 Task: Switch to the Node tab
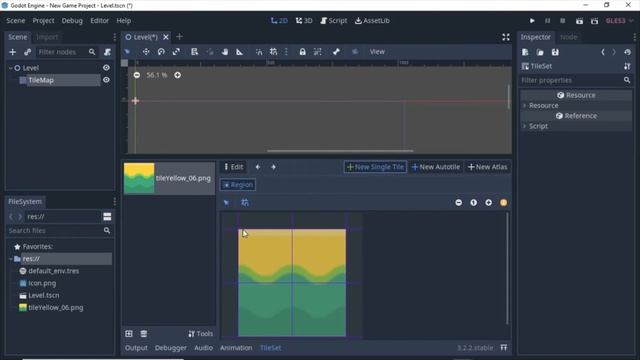pyautogui.click(x=569, y=37)
